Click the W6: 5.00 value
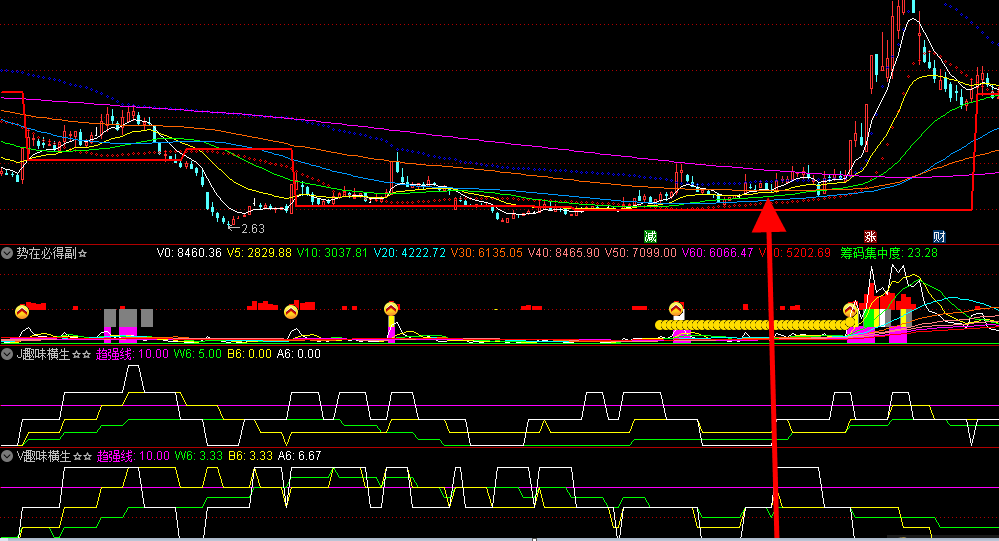This screenshot has width=999, height=541. [198, 354]
